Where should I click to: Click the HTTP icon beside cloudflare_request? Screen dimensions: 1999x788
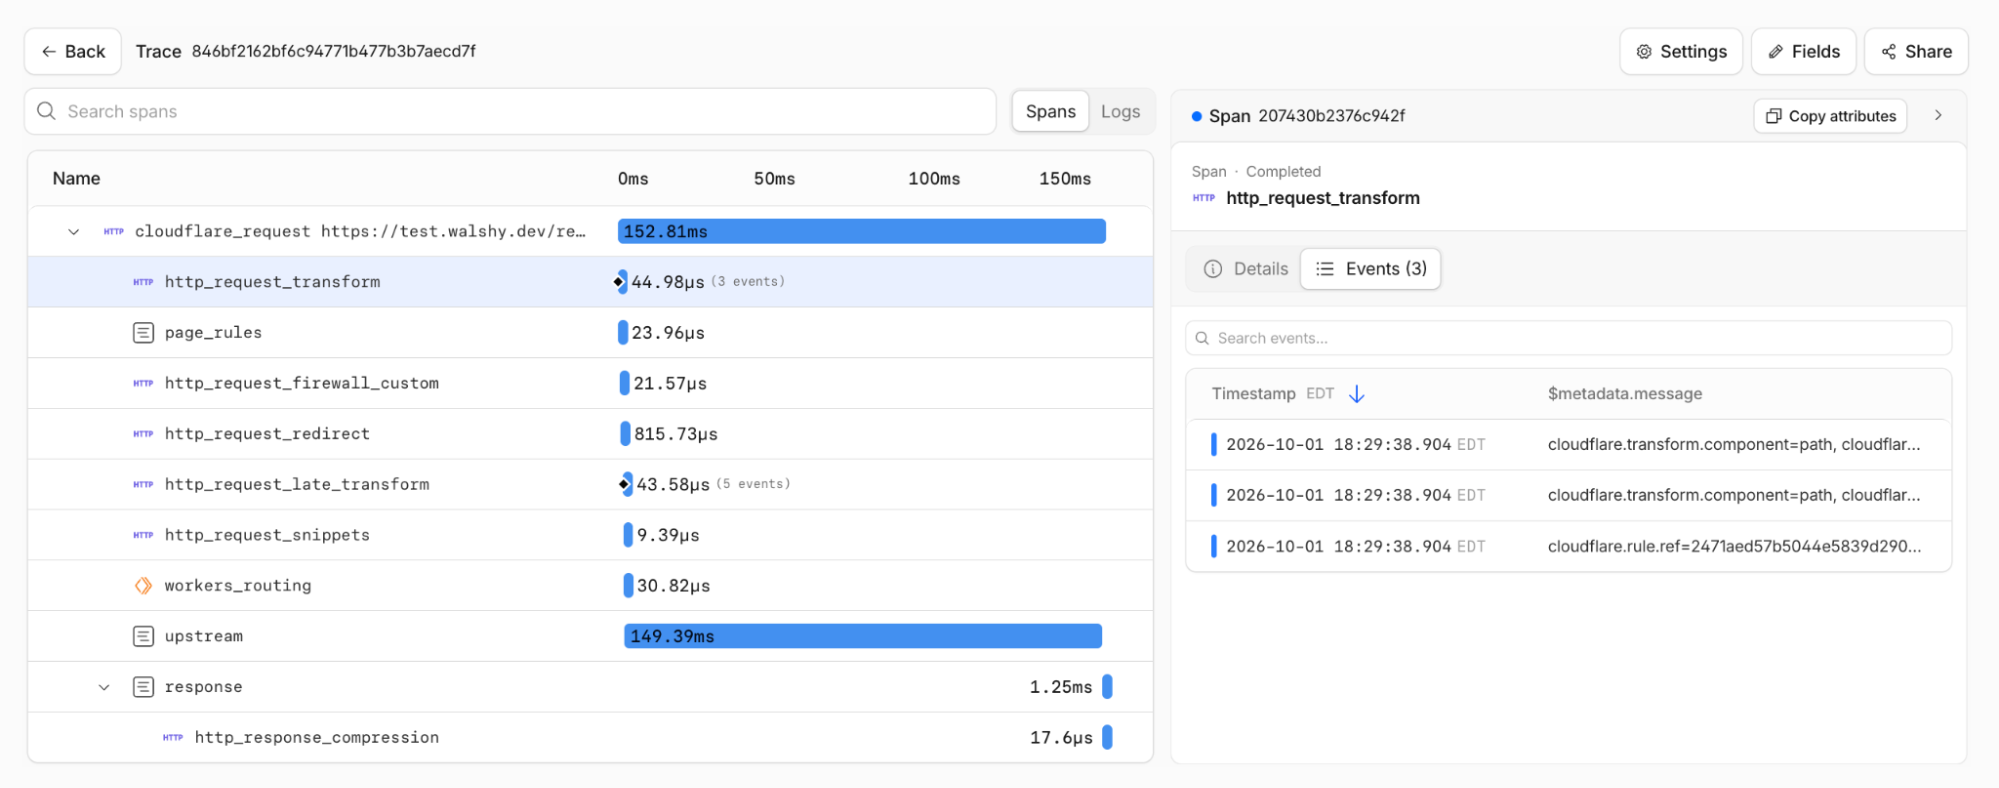click(114, 232)
